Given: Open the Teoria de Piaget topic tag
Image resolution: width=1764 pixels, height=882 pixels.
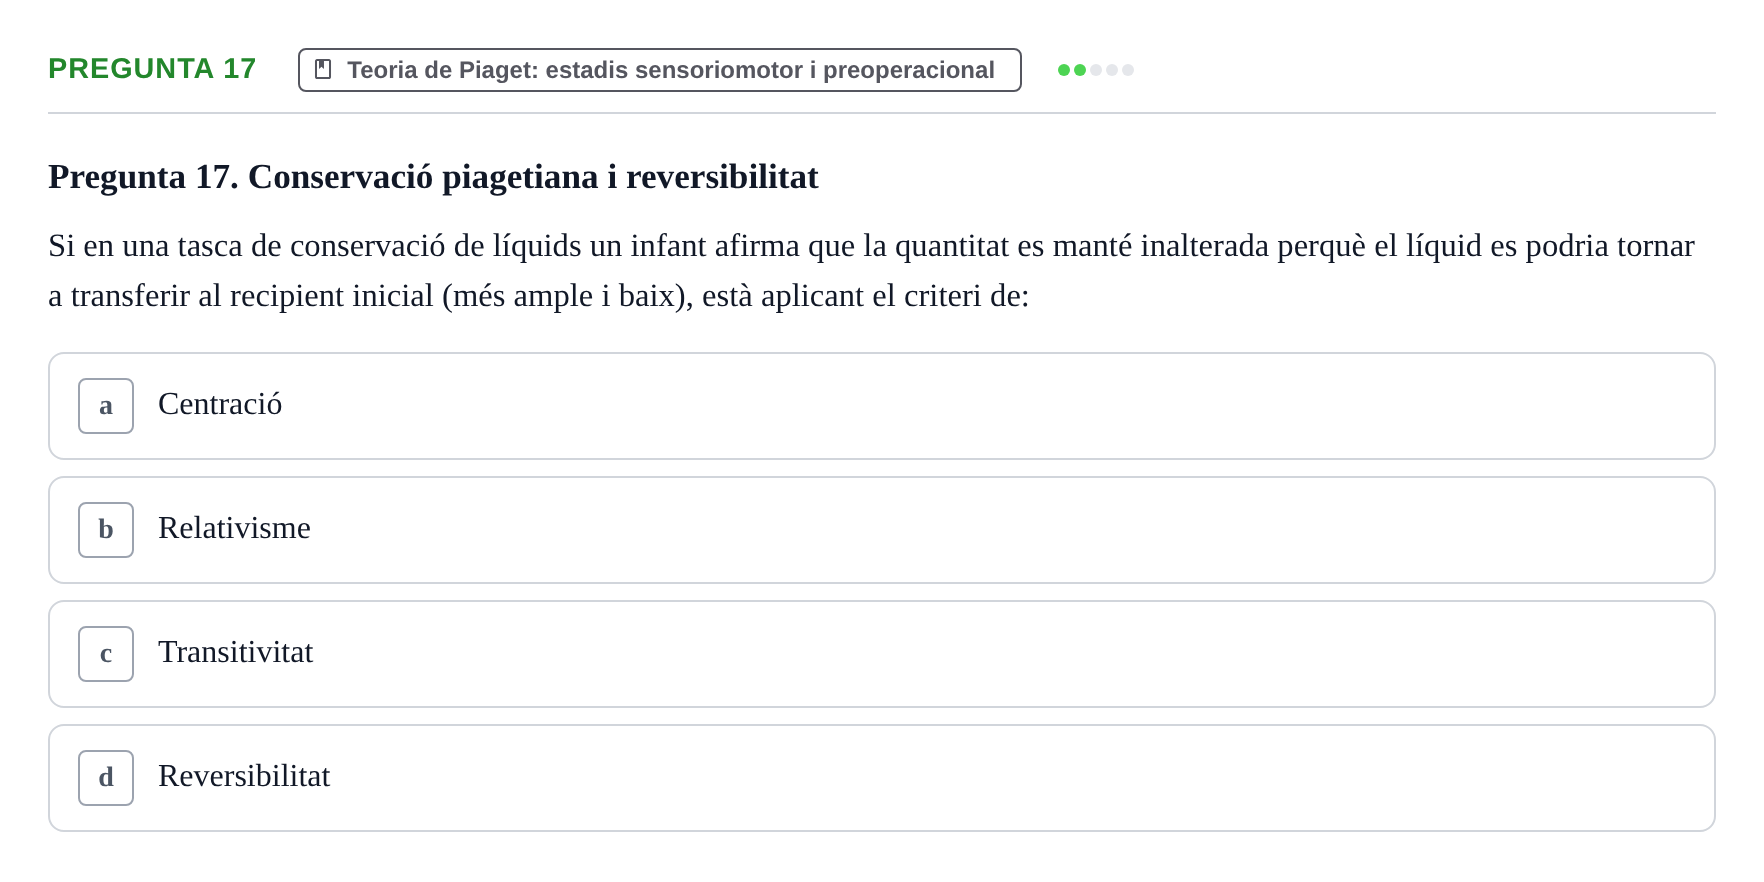Looking at the screenshot, I should pos(660,70).
